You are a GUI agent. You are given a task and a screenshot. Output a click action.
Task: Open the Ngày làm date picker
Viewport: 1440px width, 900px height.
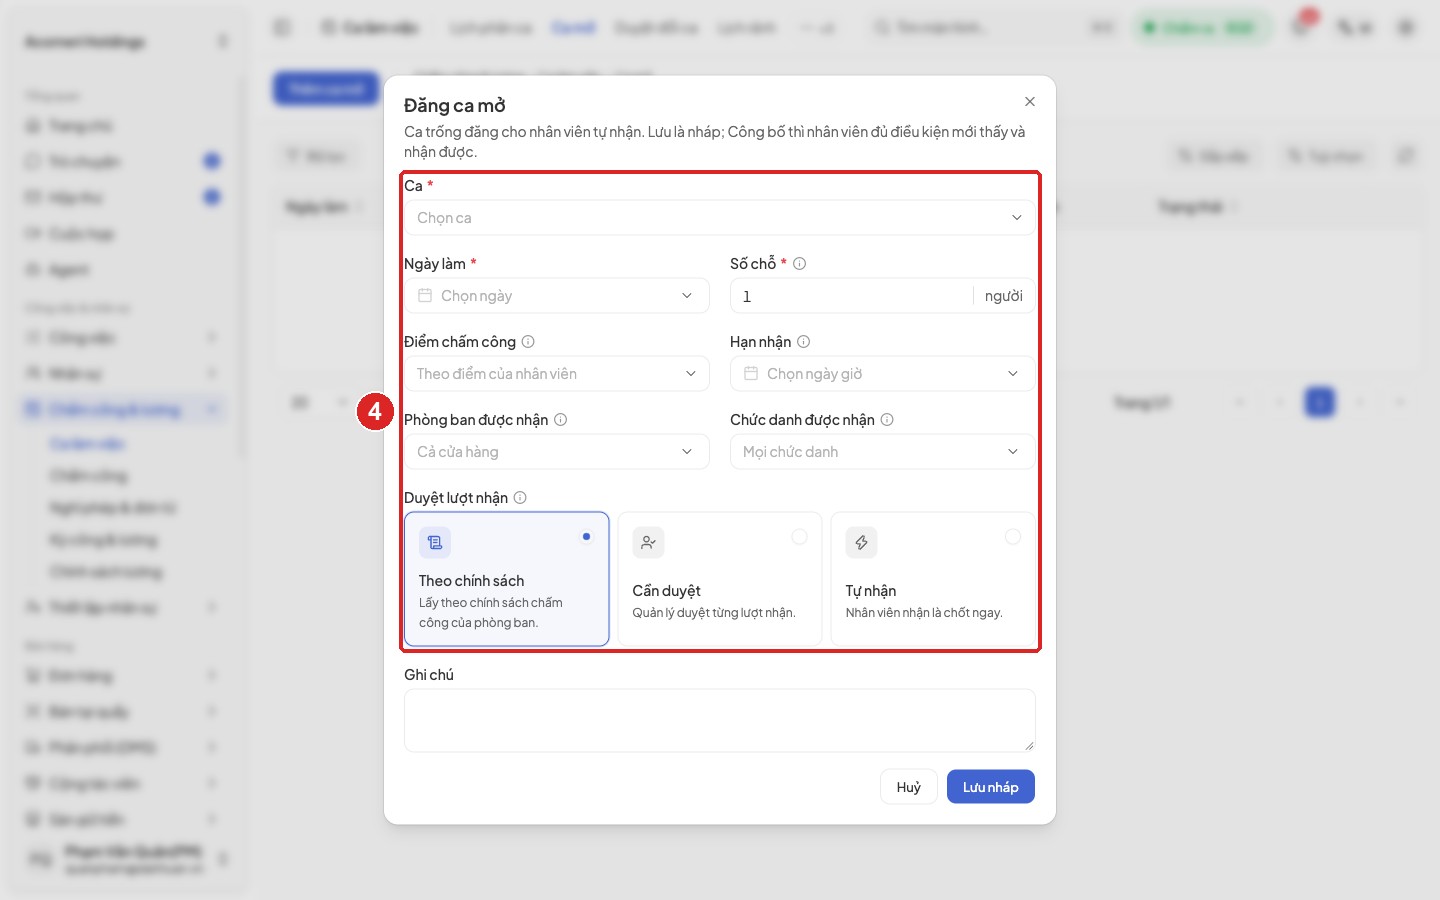(x=557, y=296)
